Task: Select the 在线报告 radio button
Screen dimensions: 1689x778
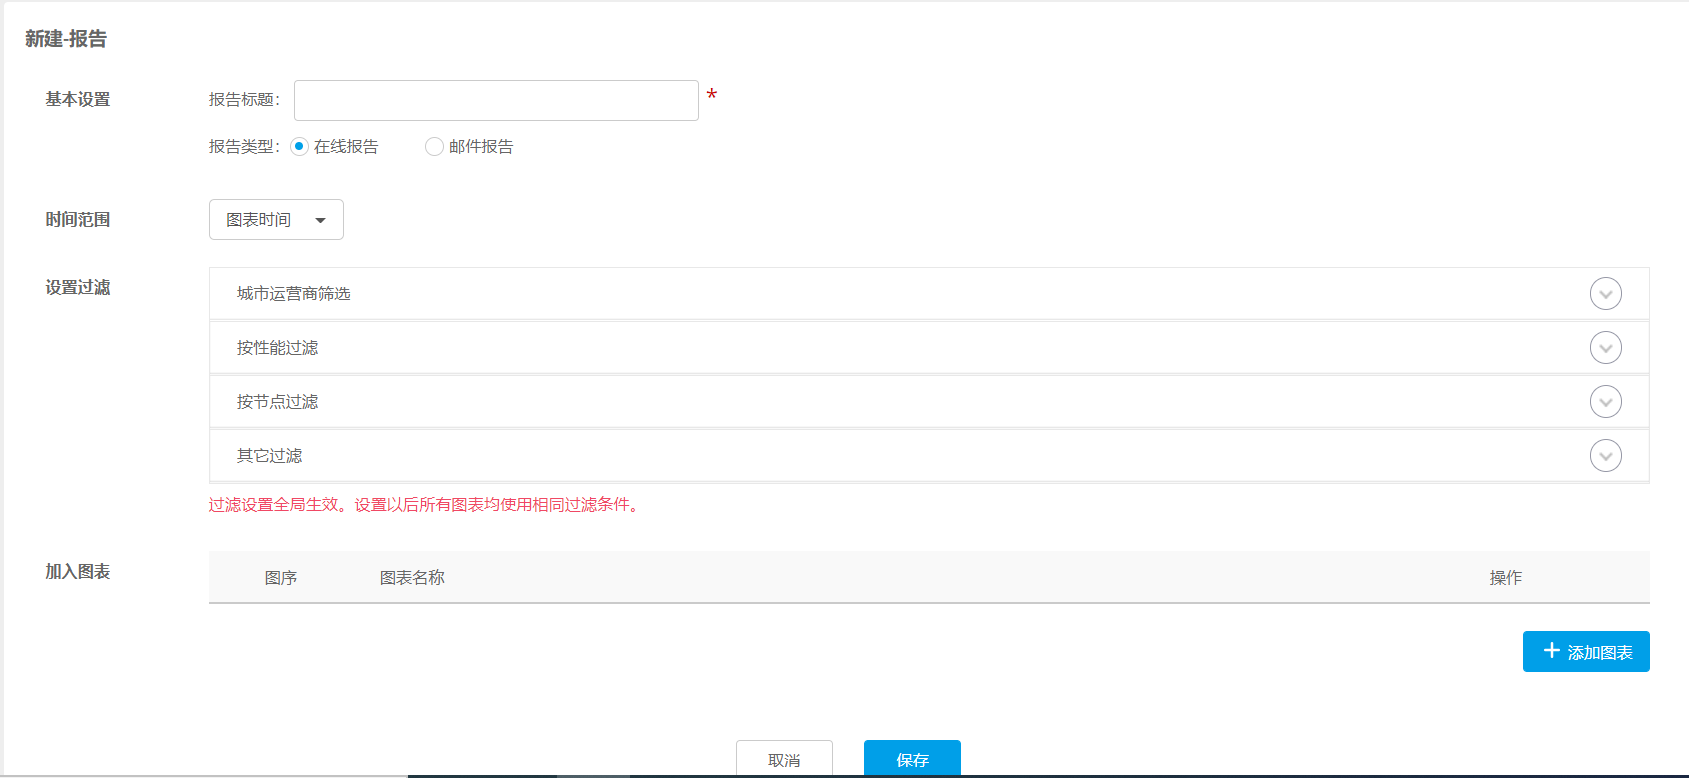Action: (x=299, y=147)
